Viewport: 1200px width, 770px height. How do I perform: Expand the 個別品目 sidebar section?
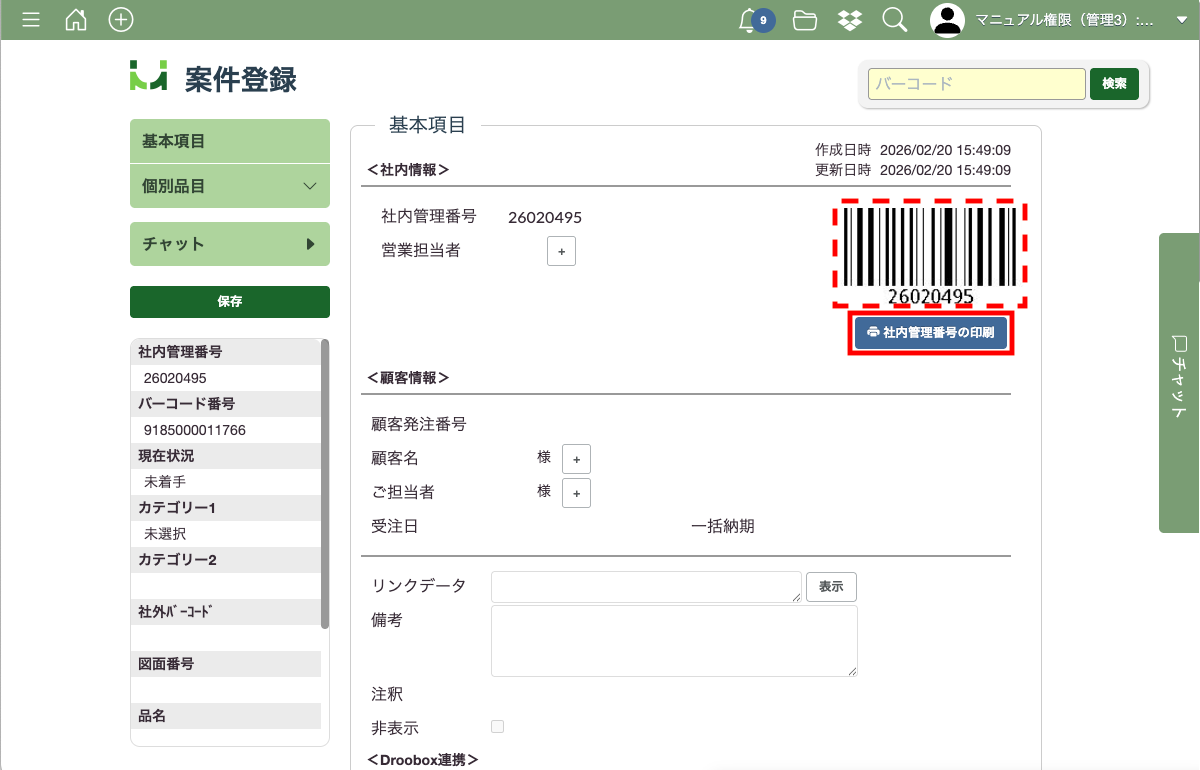(x=309, y=187)
